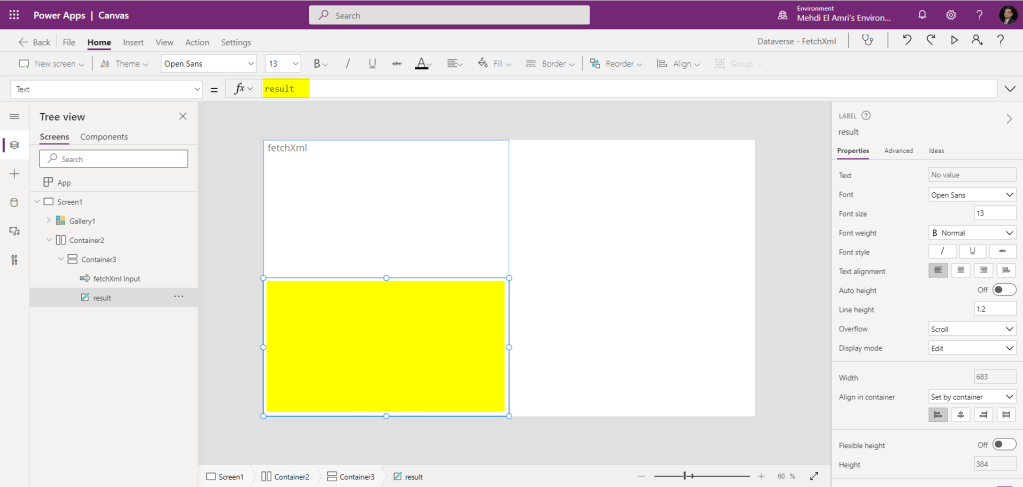Click the Insert plus icon in sidebar
1023x487 pixels.
[x=14, y=174]
